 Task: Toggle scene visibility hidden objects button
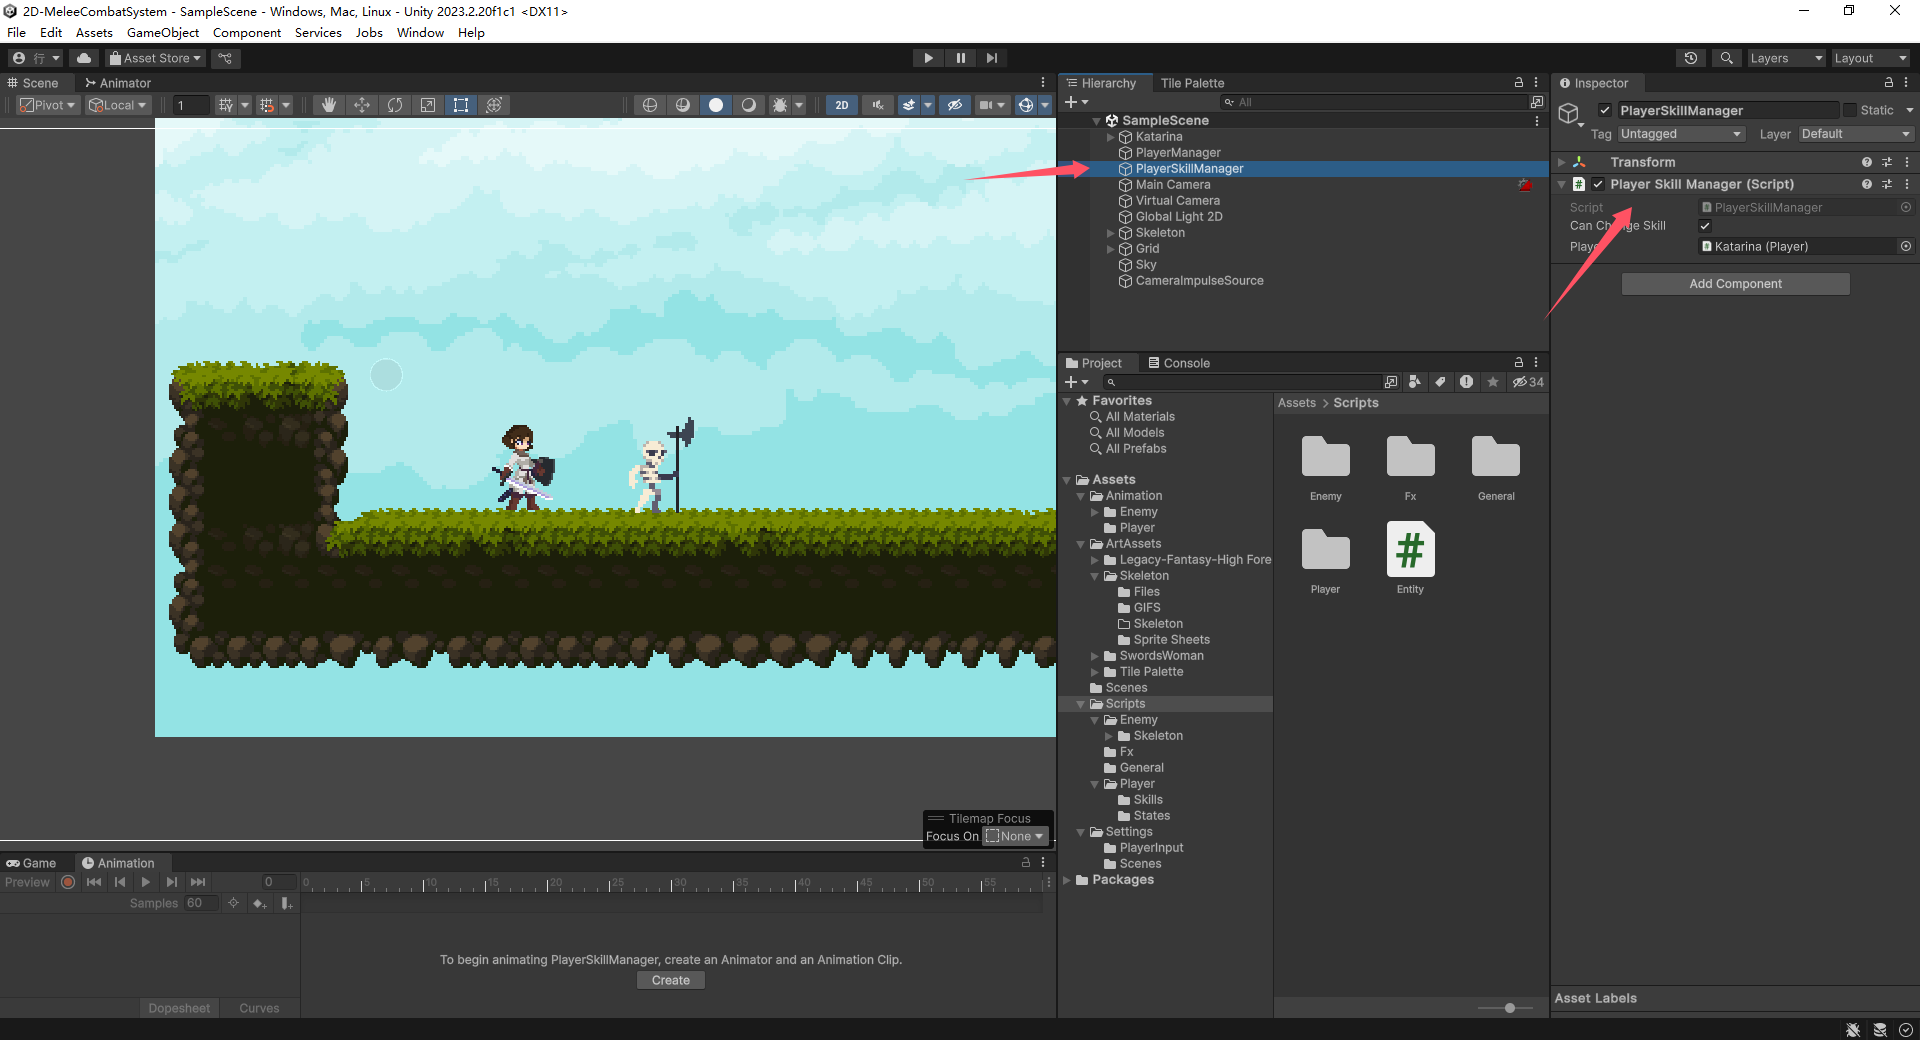(x=955, y=105)
